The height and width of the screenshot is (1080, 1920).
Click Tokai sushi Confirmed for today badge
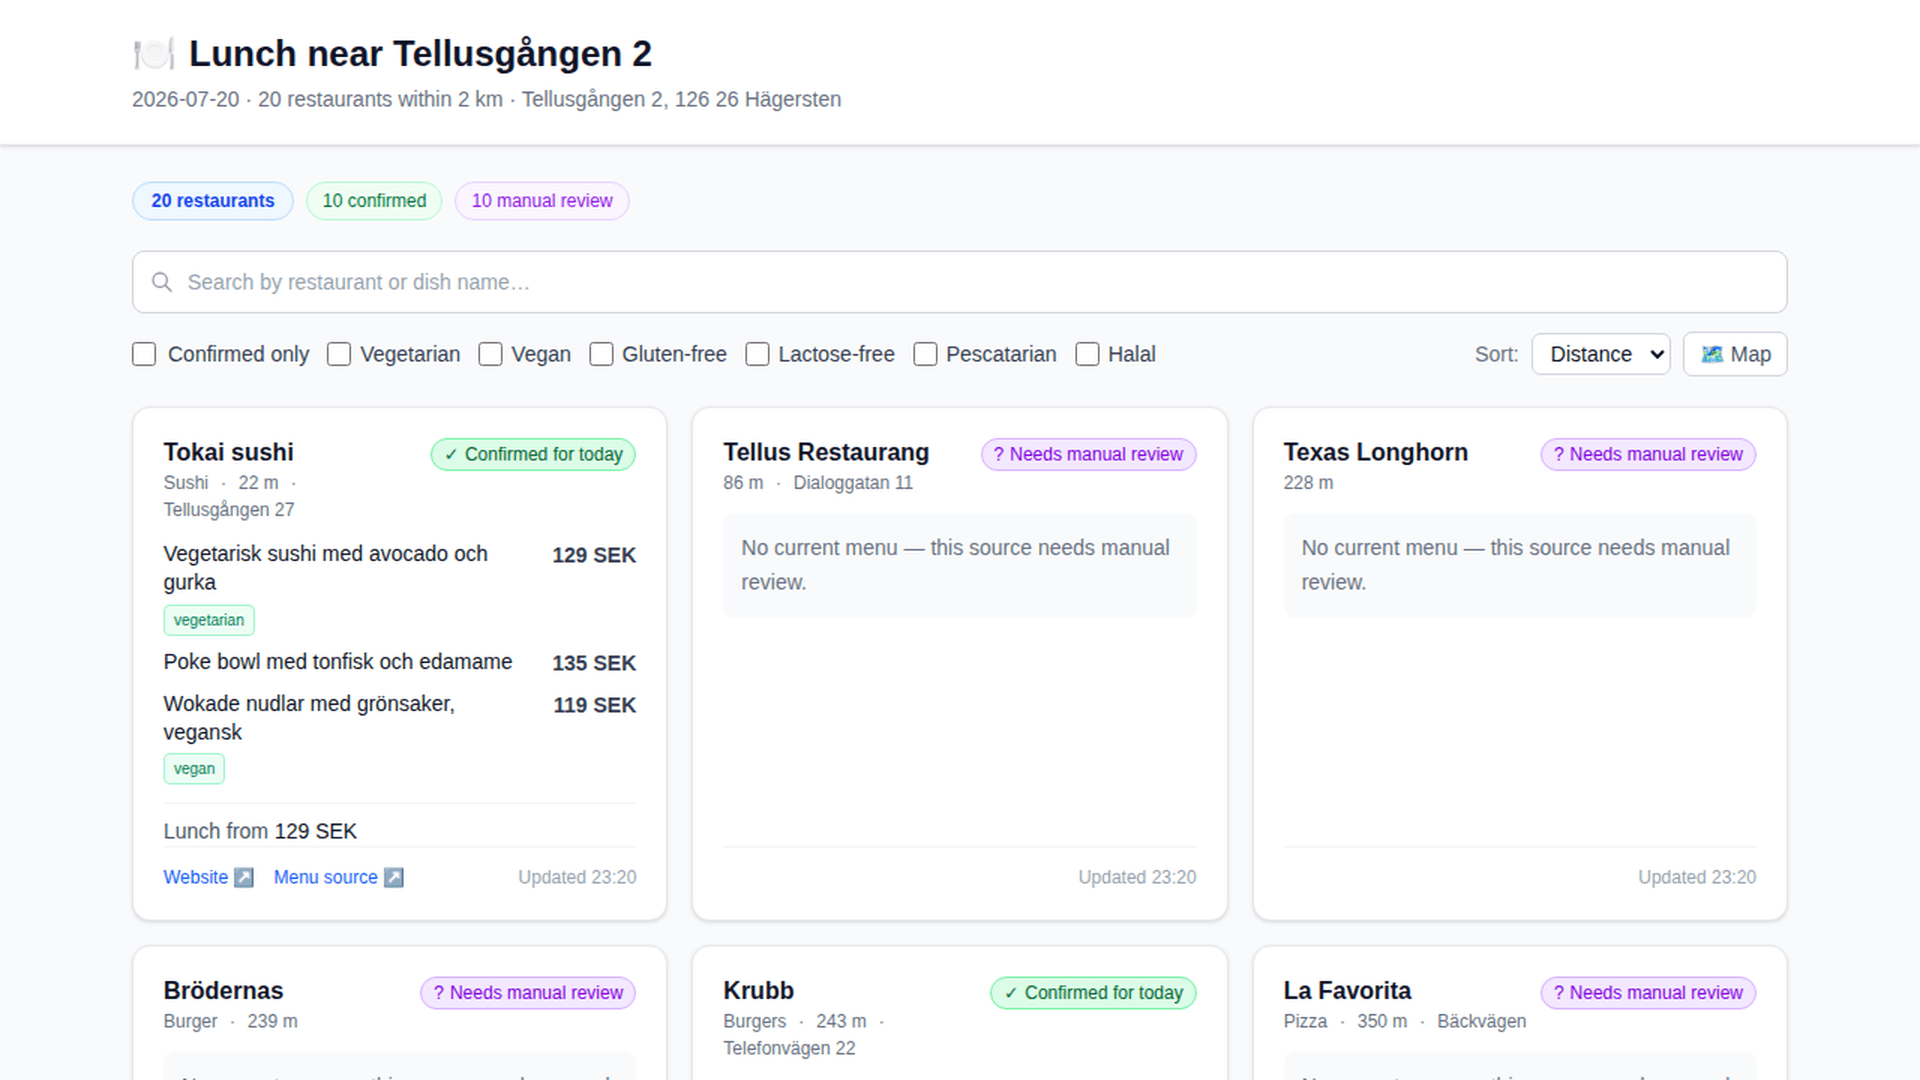pos(533,454)
